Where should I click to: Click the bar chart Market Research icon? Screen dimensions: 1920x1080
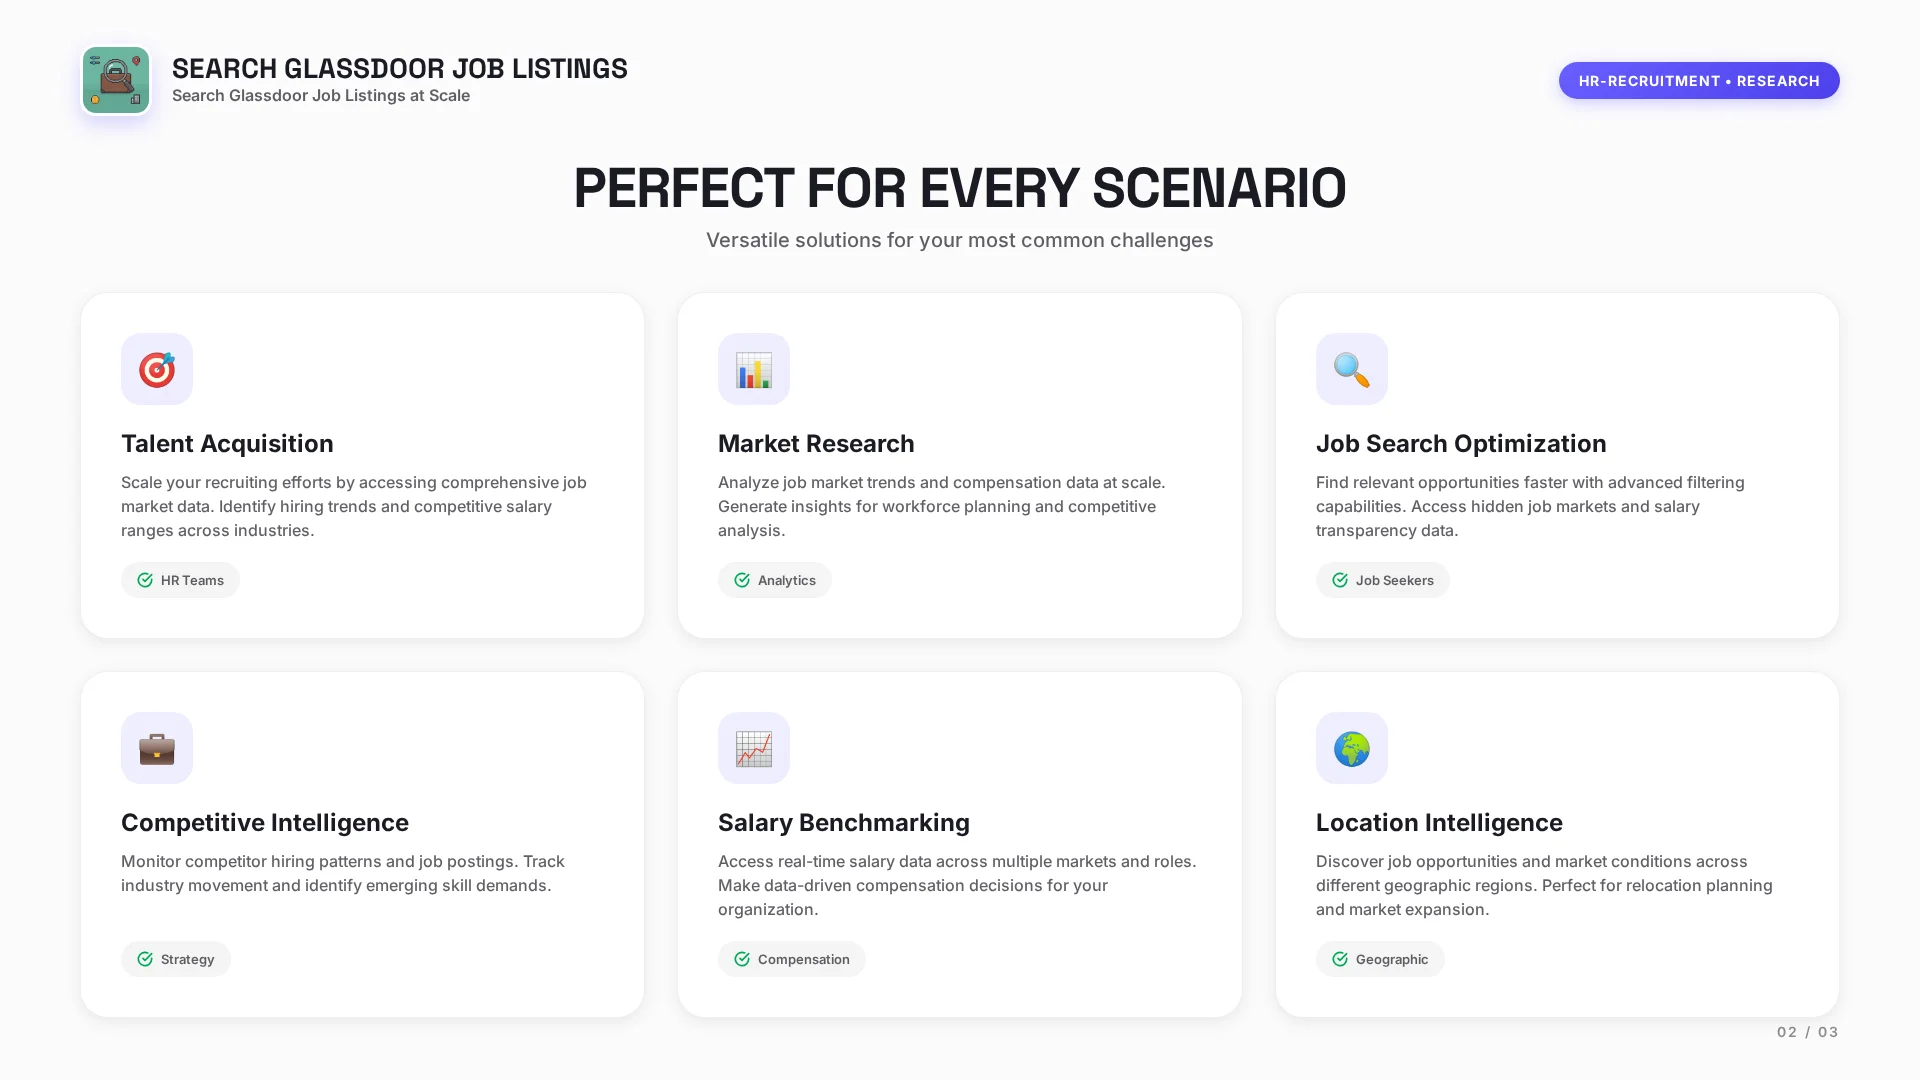click(754, 369)
